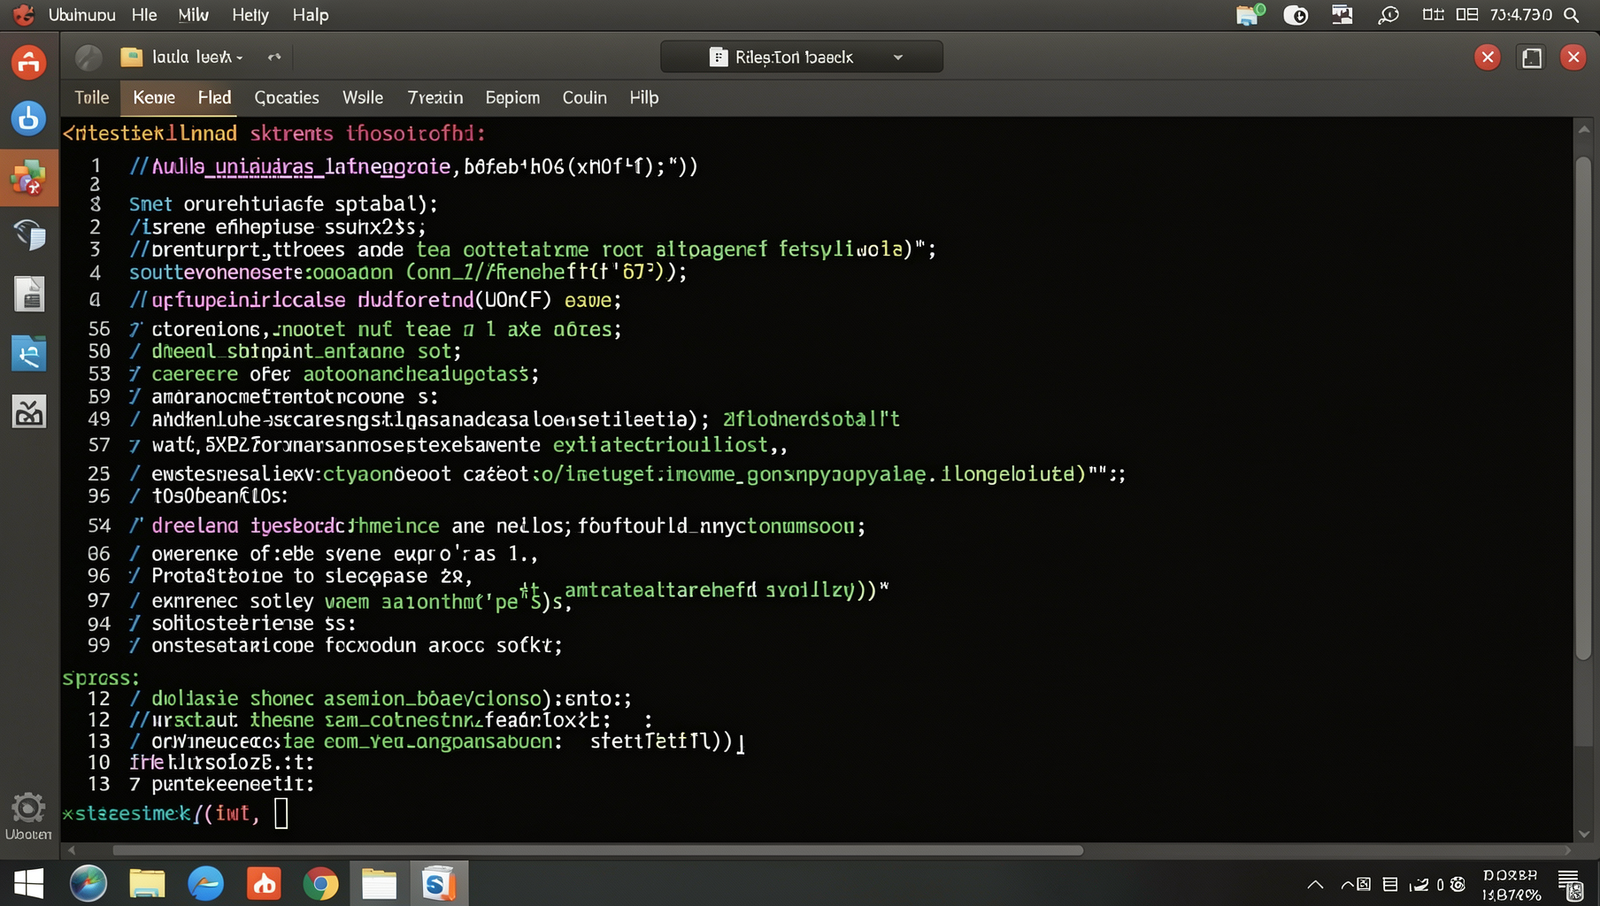This screenshot has height=906, width=1600.
Task: Click the heading line ending with ihosoicofhd:
Action: coord(273,133)
